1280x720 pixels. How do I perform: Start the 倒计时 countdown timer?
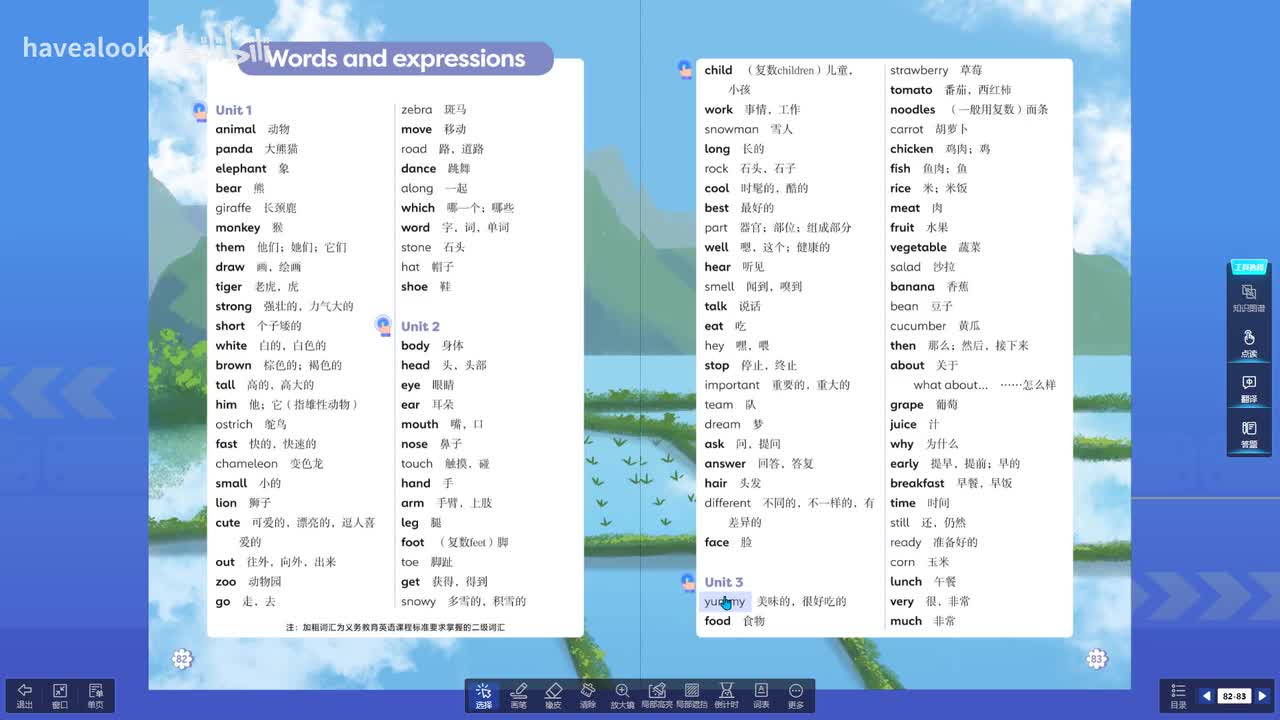[x=727, y=696]
